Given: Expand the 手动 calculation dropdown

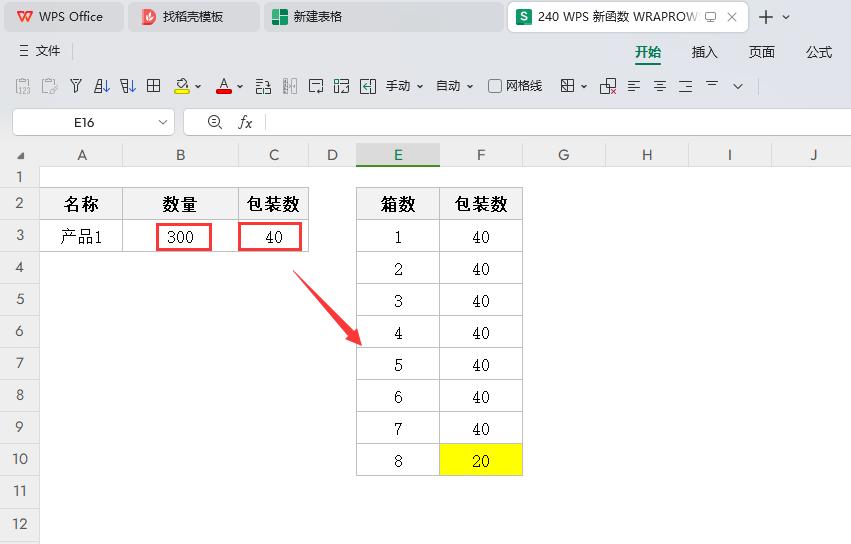Looking at the screenshot, I should pyautogui.click(x=405, y=87).
